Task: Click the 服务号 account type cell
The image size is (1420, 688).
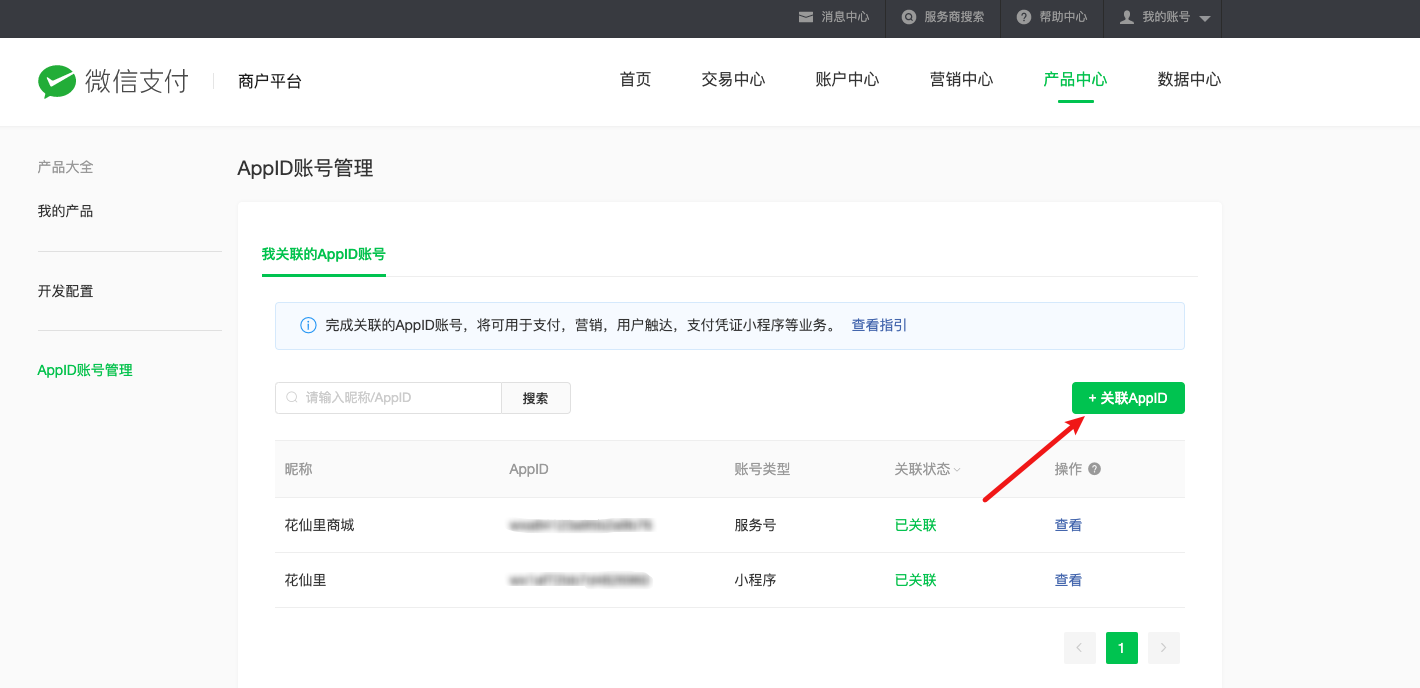Action: [755, 525]
